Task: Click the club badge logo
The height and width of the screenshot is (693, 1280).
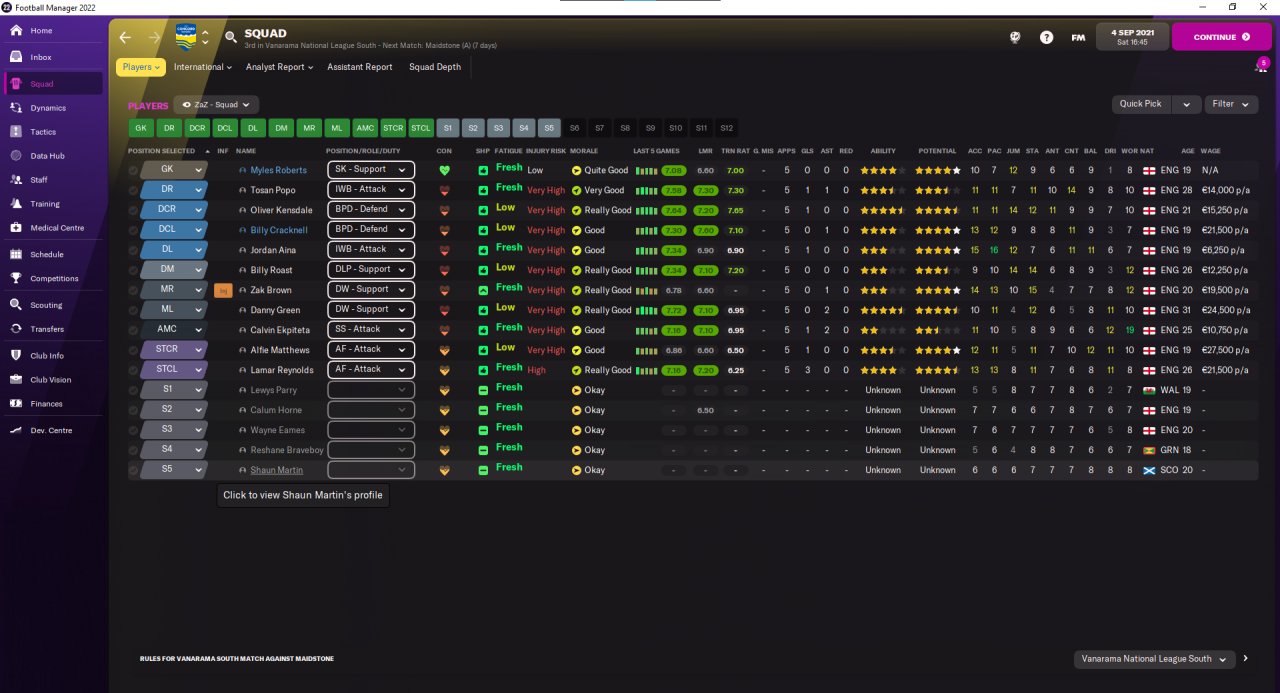Action: [x=186, y=37]
